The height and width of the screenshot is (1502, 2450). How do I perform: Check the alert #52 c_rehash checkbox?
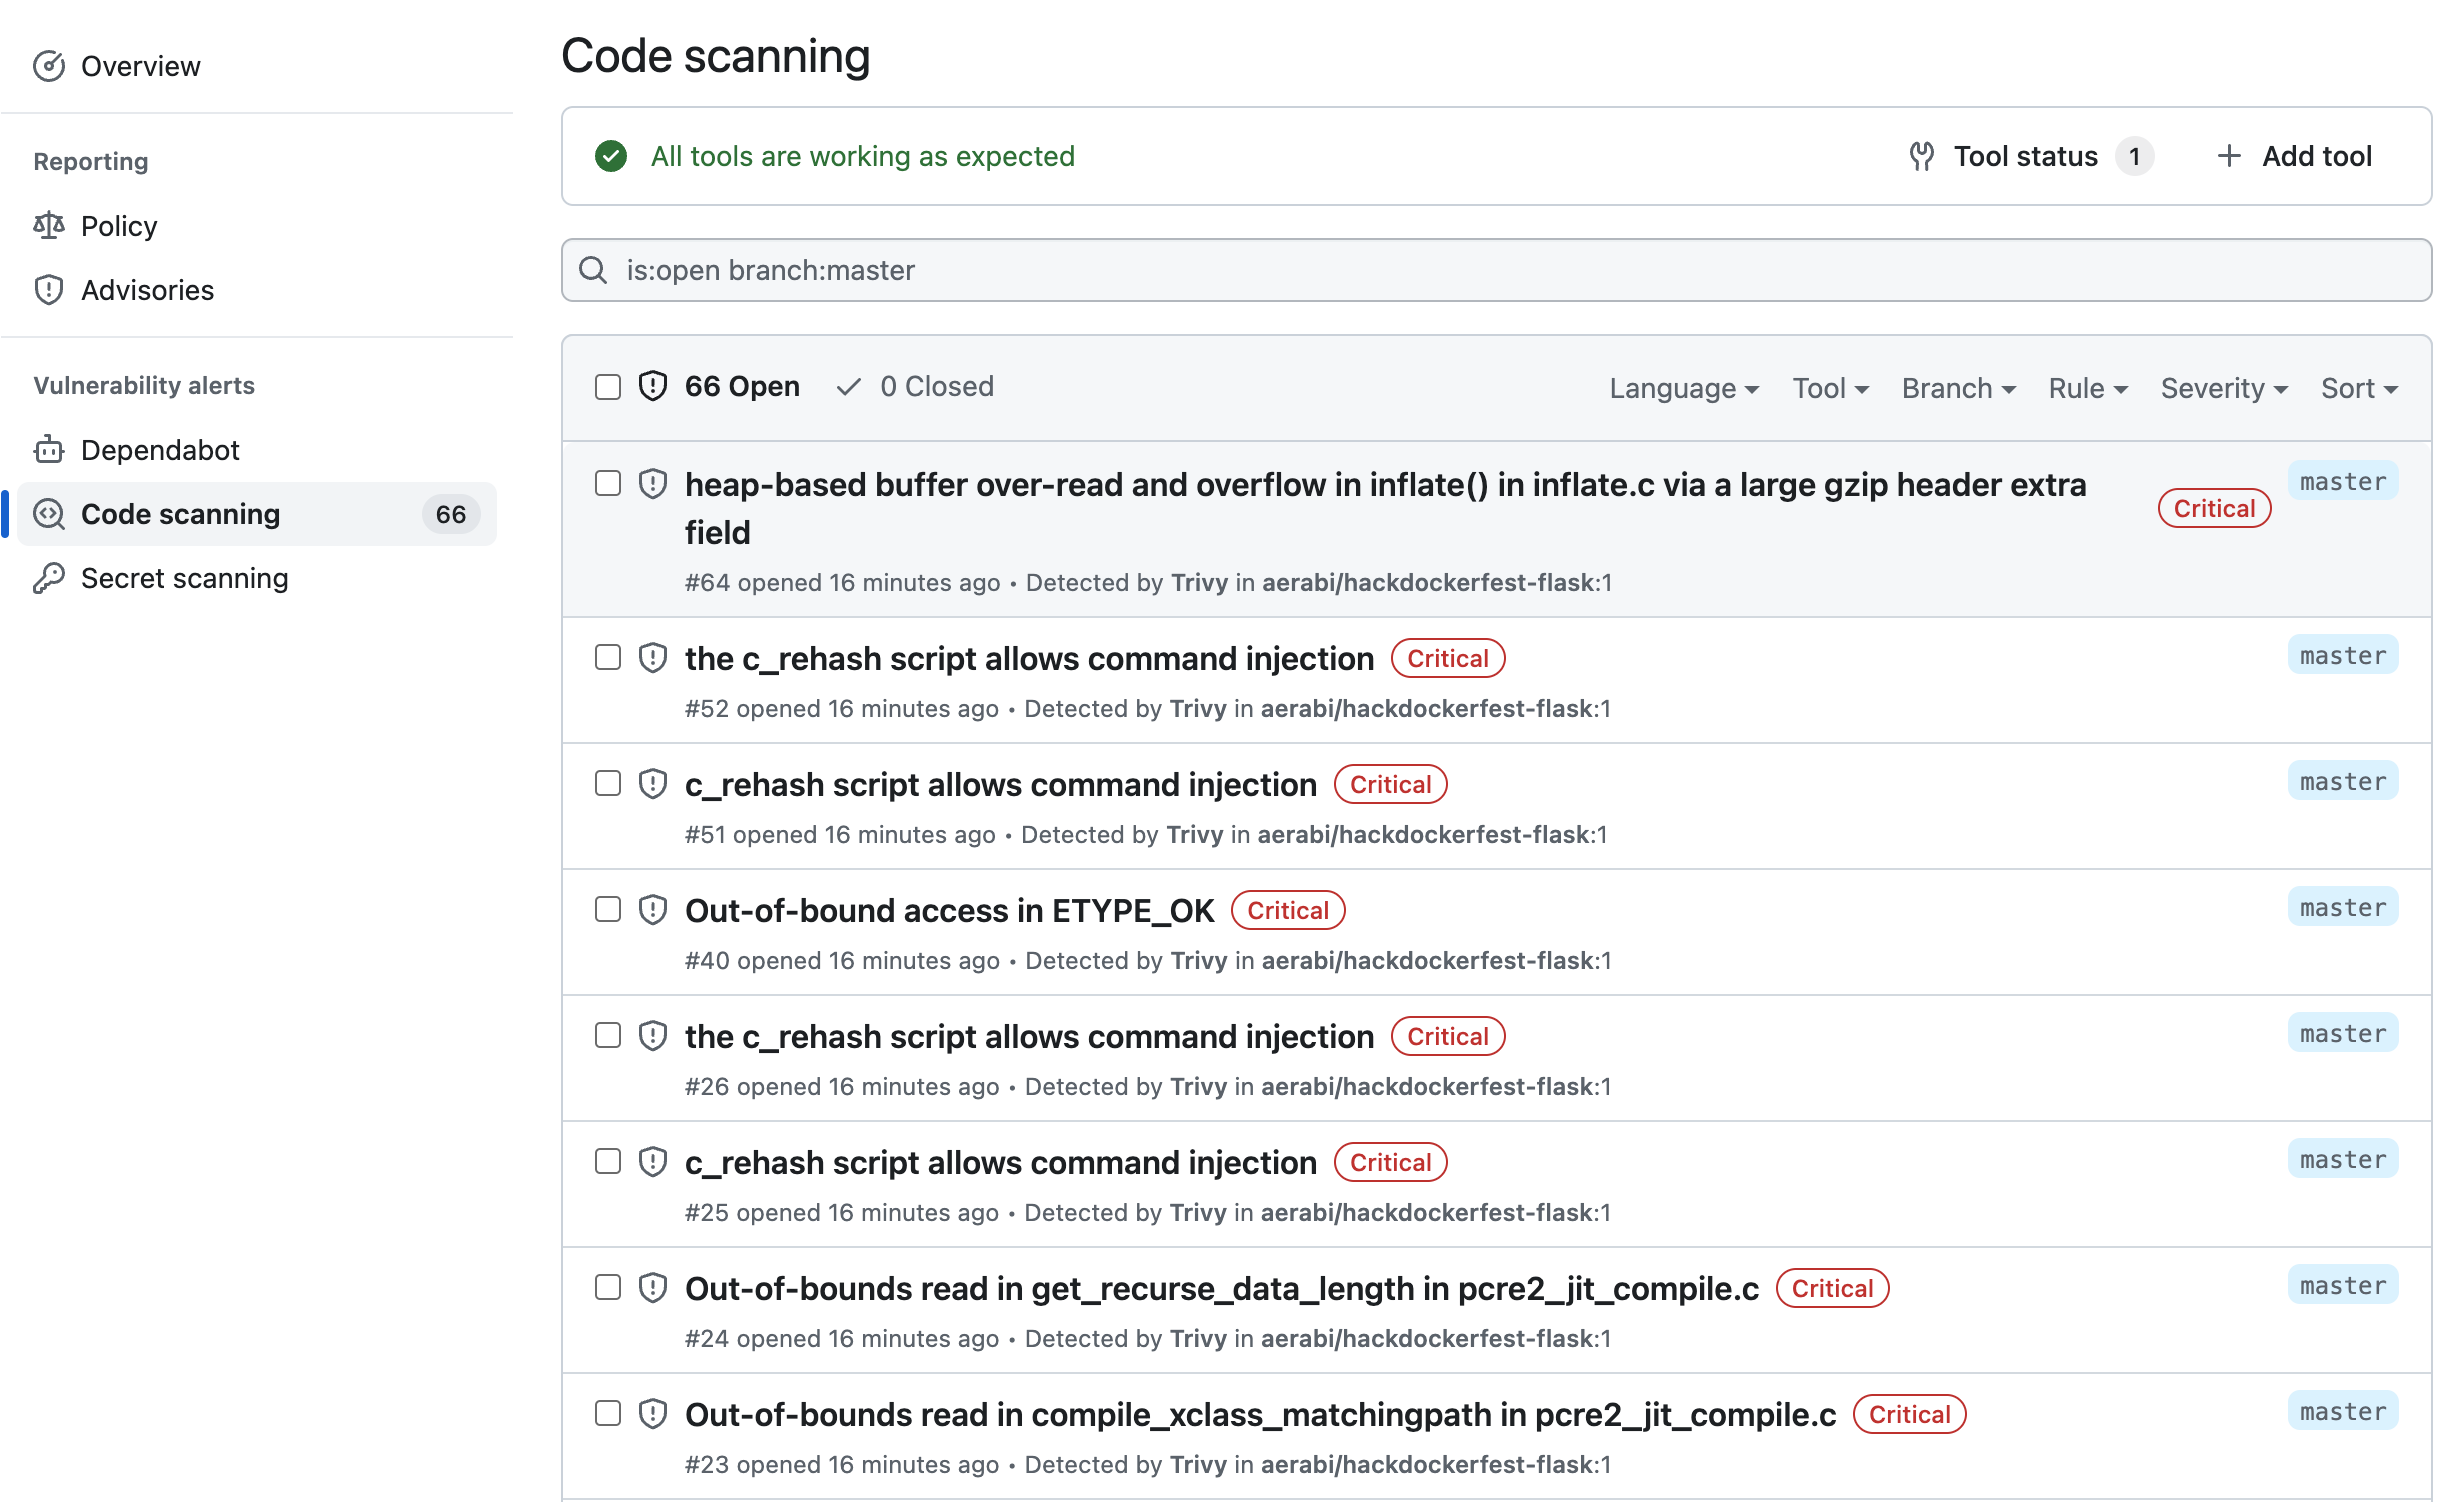(608, 657)
